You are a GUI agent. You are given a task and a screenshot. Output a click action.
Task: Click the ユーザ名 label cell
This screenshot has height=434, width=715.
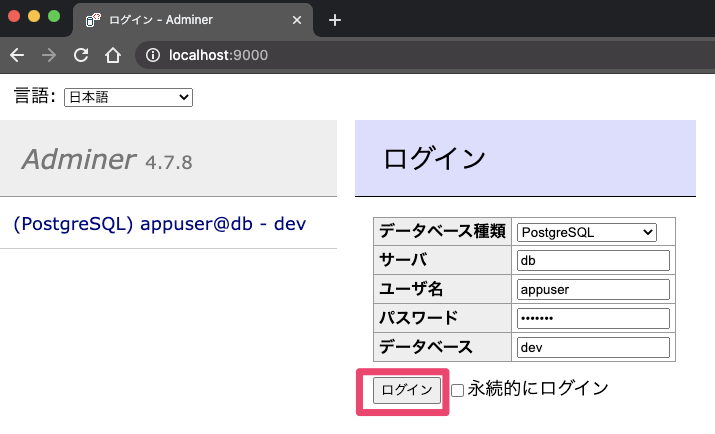tap(442, 289)
